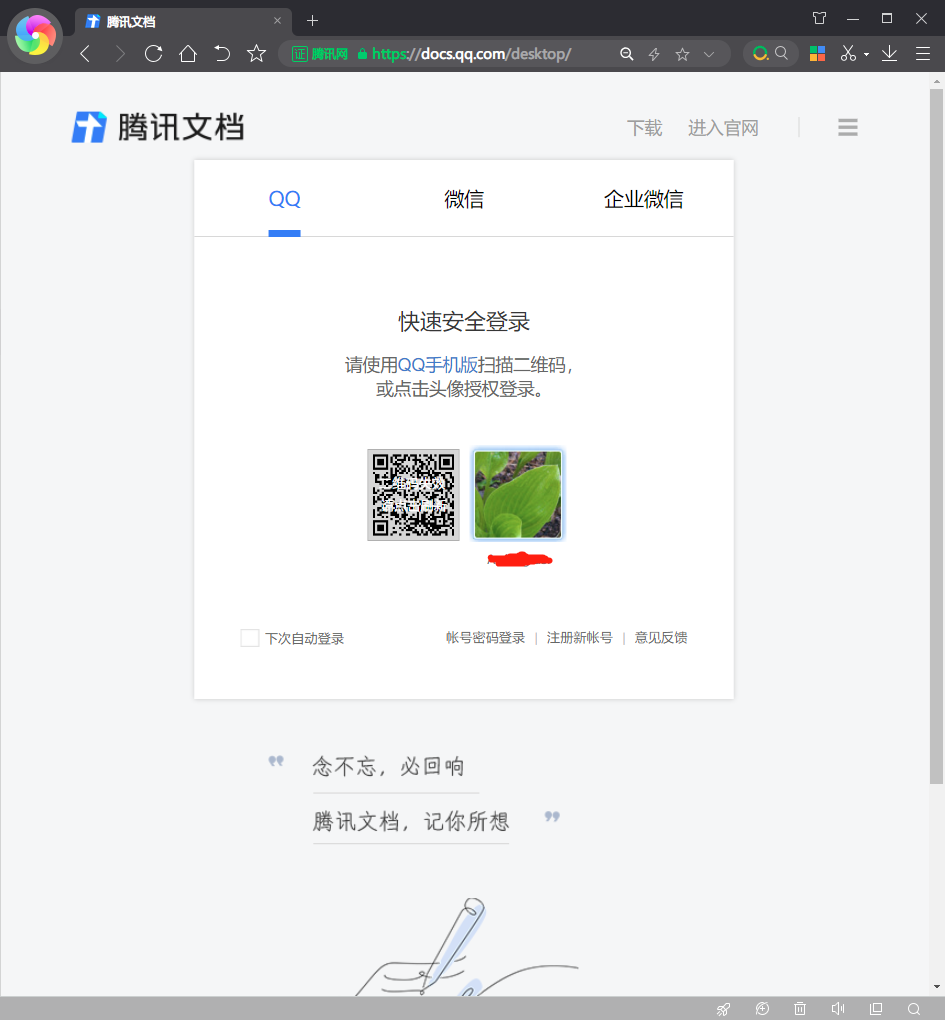Click the 腾讯文档 logo
This screenshot has height=1020, width=945.
point(158,127)
